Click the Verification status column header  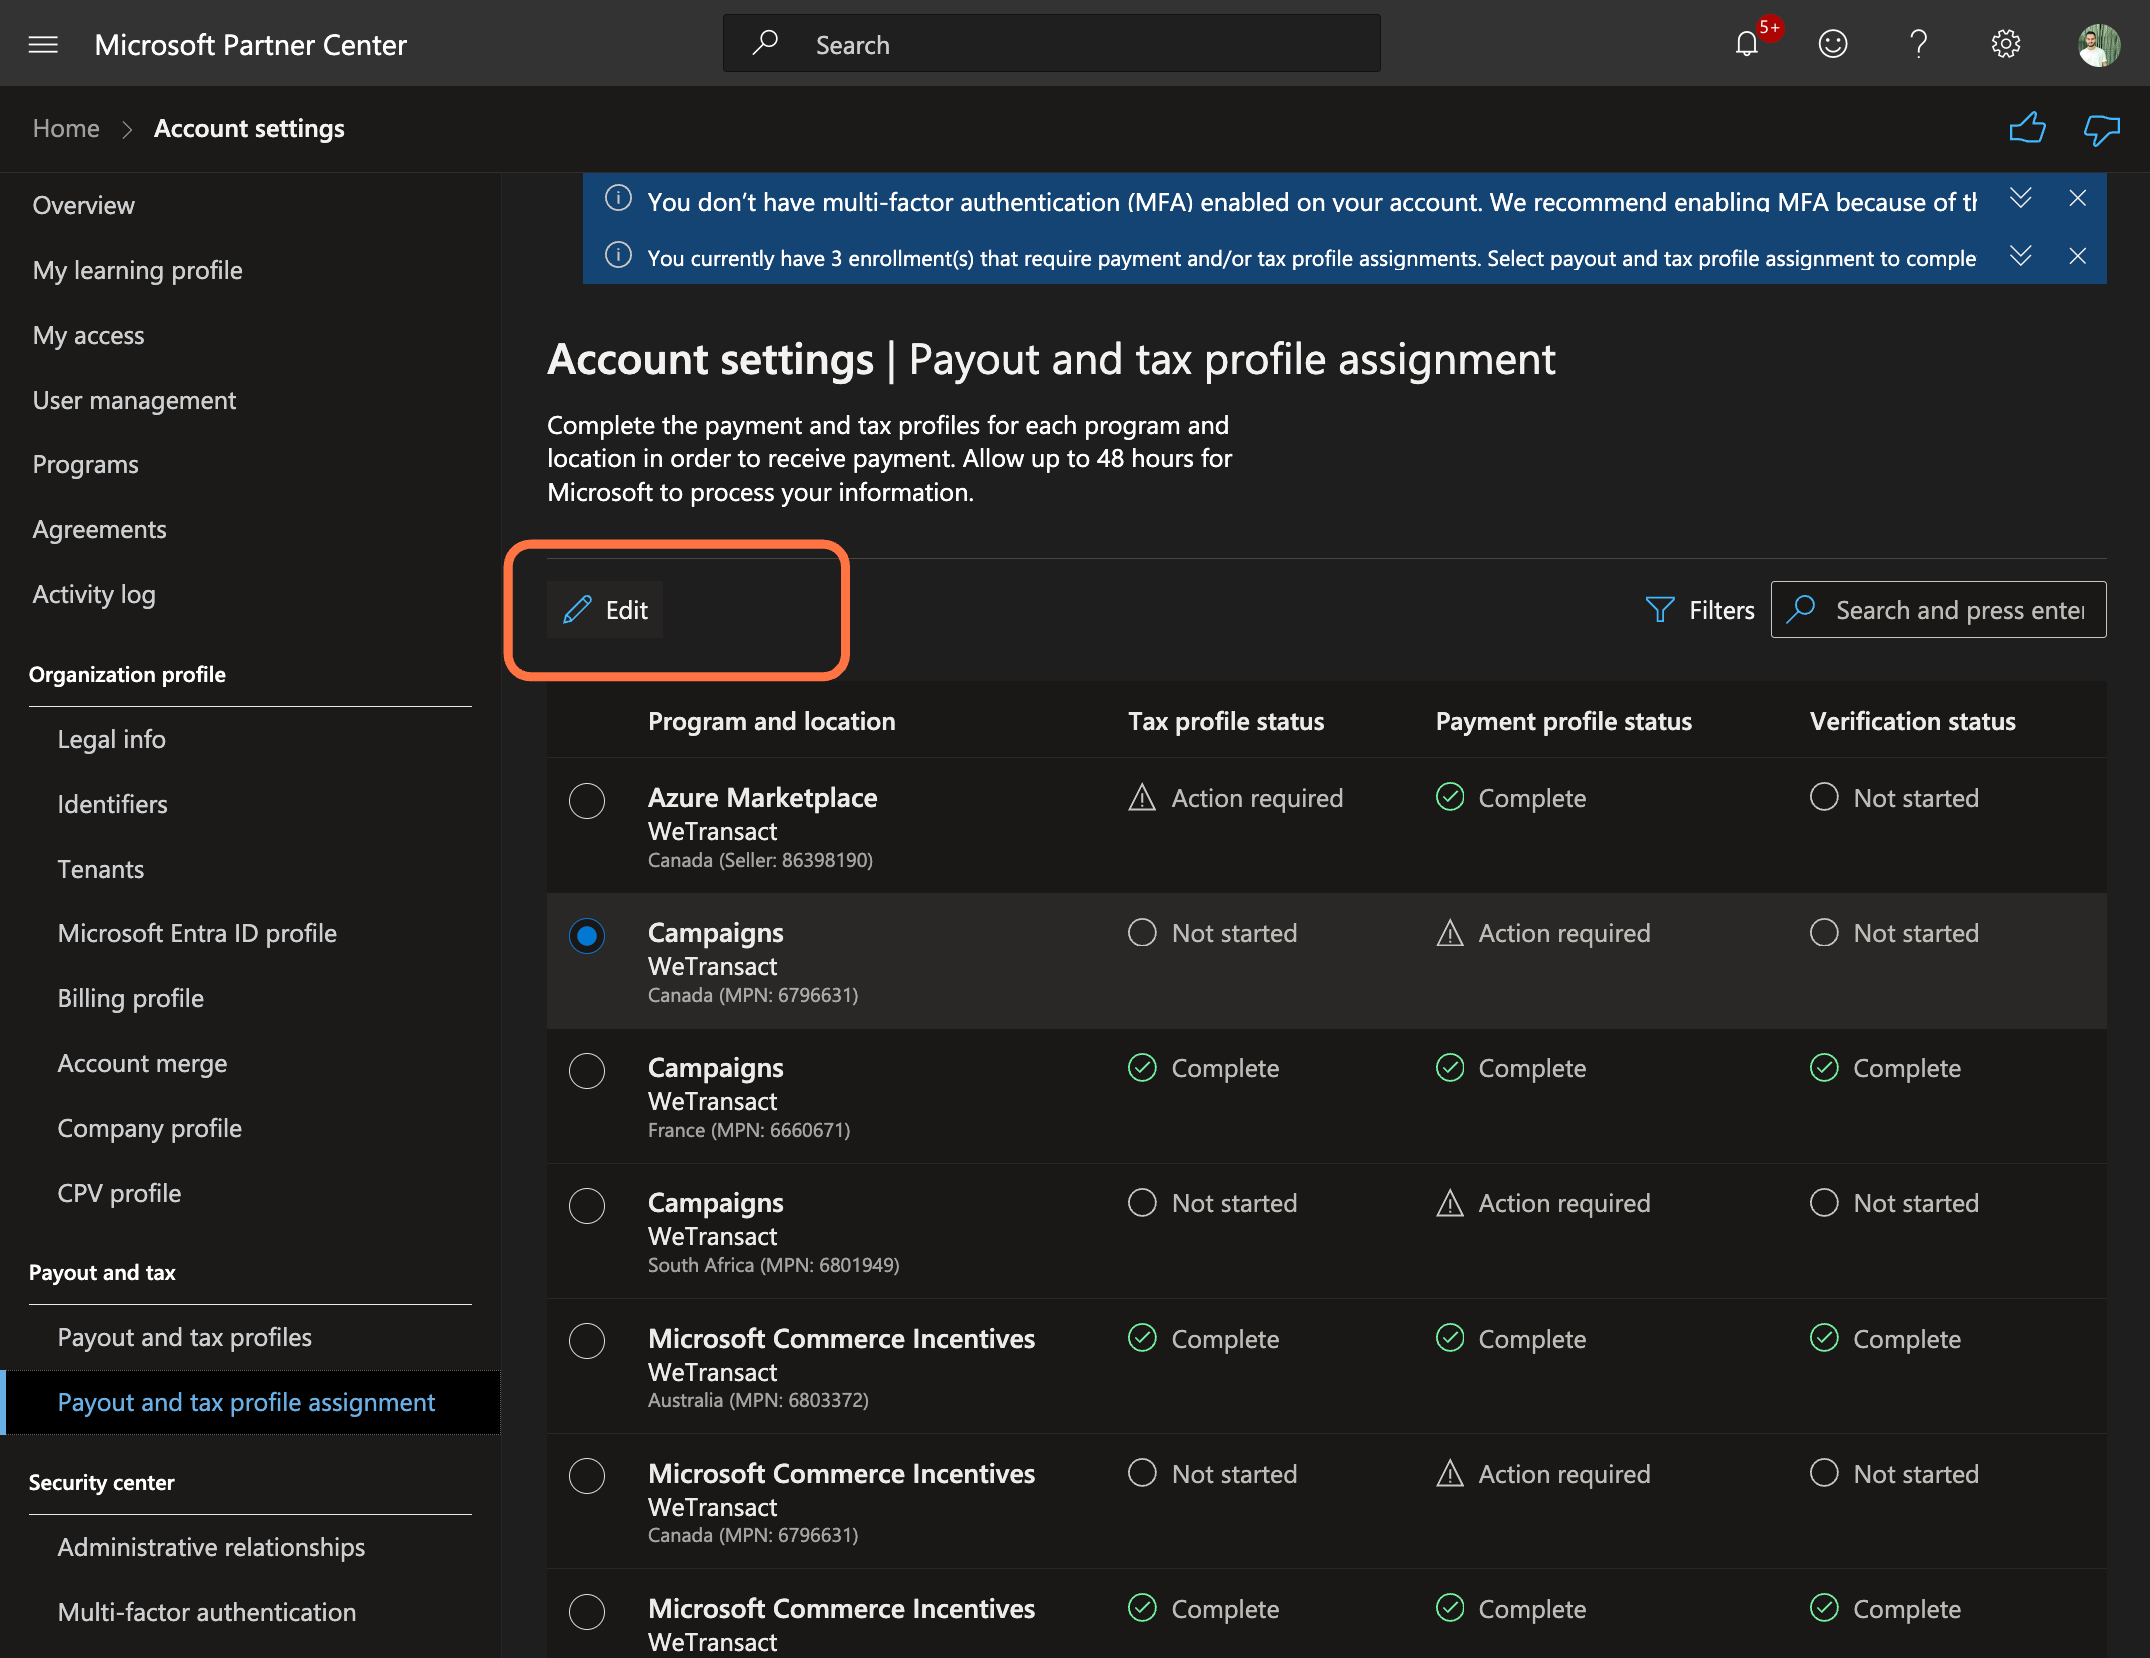1912,721
